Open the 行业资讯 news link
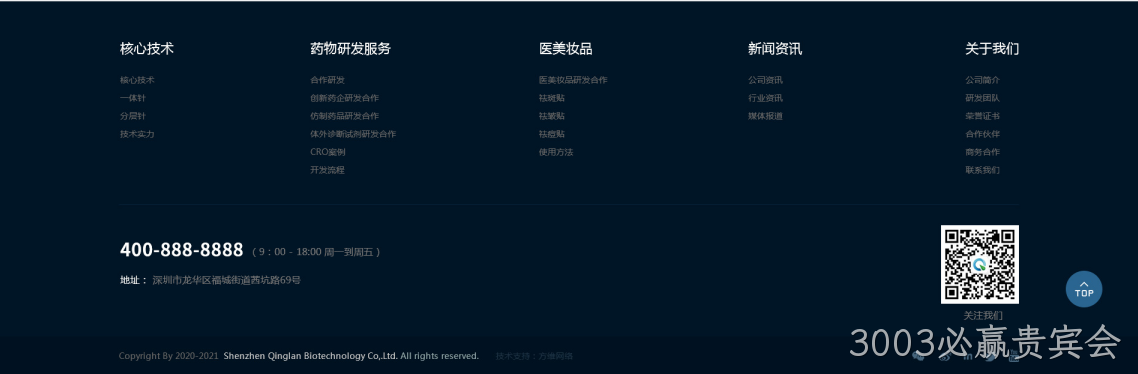The height and width of the screenshot is (374, 1138). [x=765, y=98]
